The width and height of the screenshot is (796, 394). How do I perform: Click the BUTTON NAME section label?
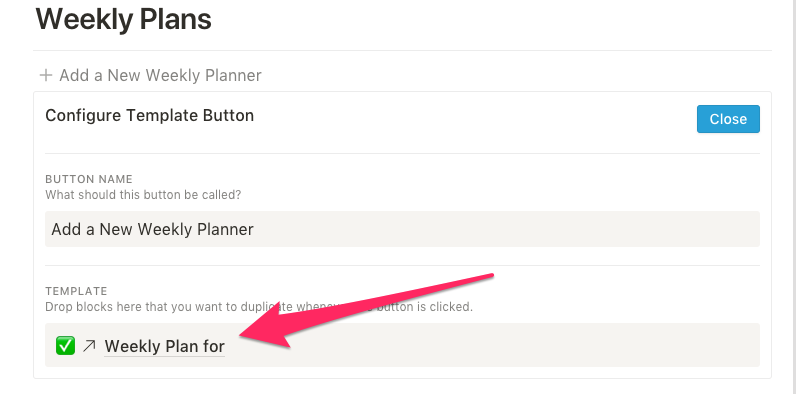tap(89, 179)
